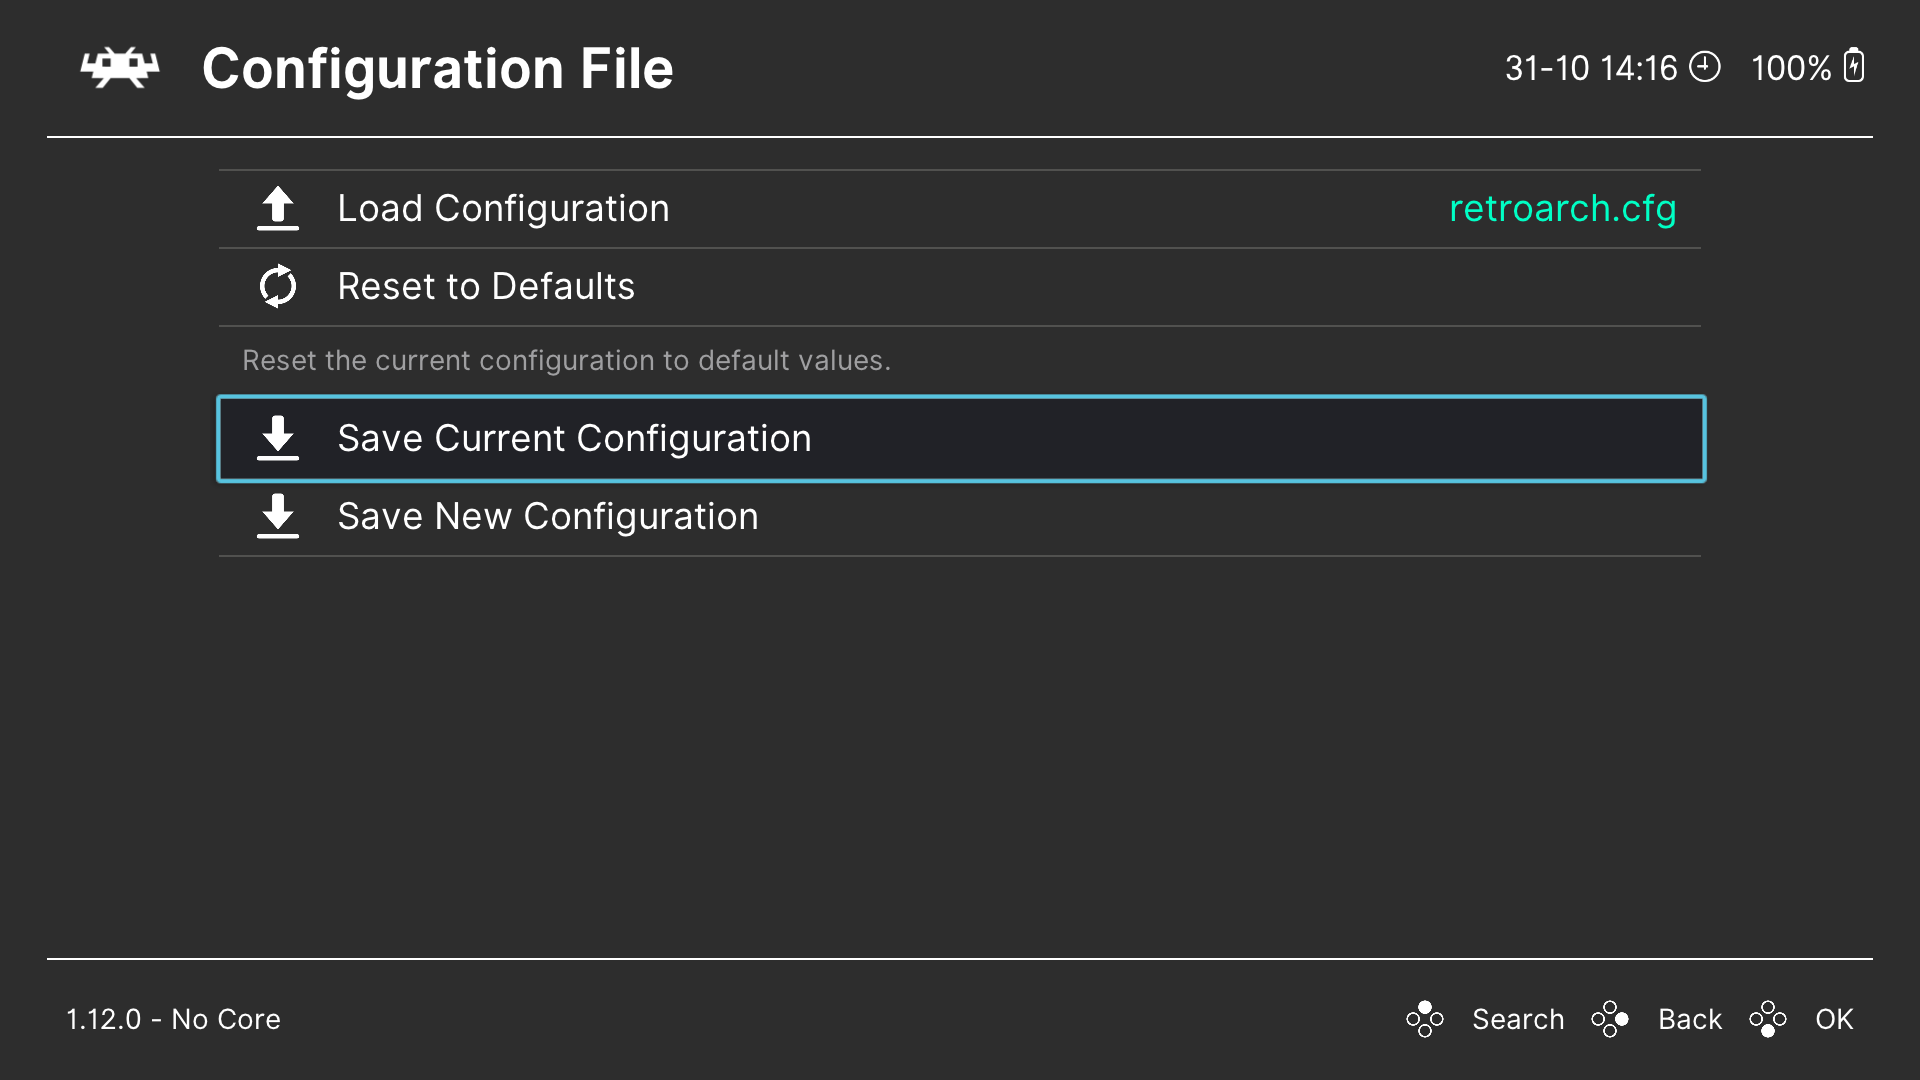This screenshot has height=1080, width=1920.
Task: Click the Search controller icon bottom-left
Action: (1427, 1019)
